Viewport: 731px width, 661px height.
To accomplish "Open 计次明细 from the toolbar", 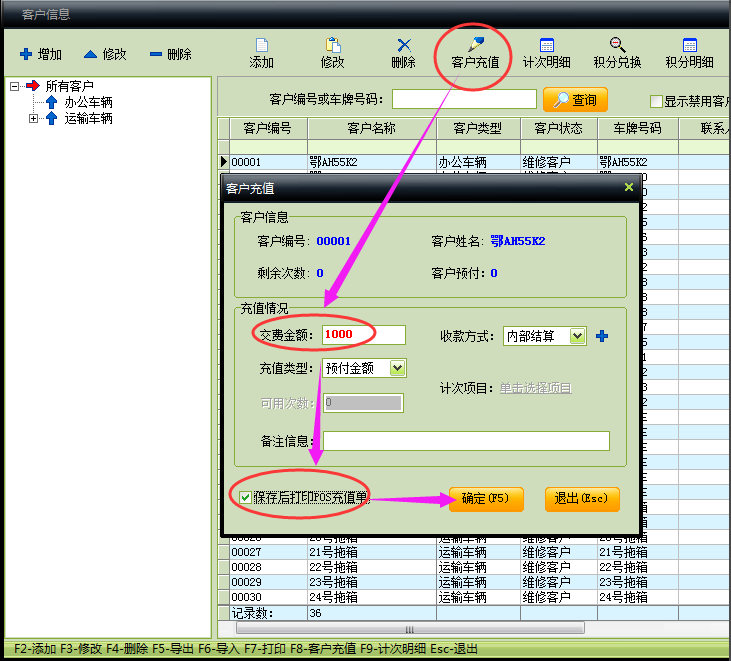I will (546, 53).
